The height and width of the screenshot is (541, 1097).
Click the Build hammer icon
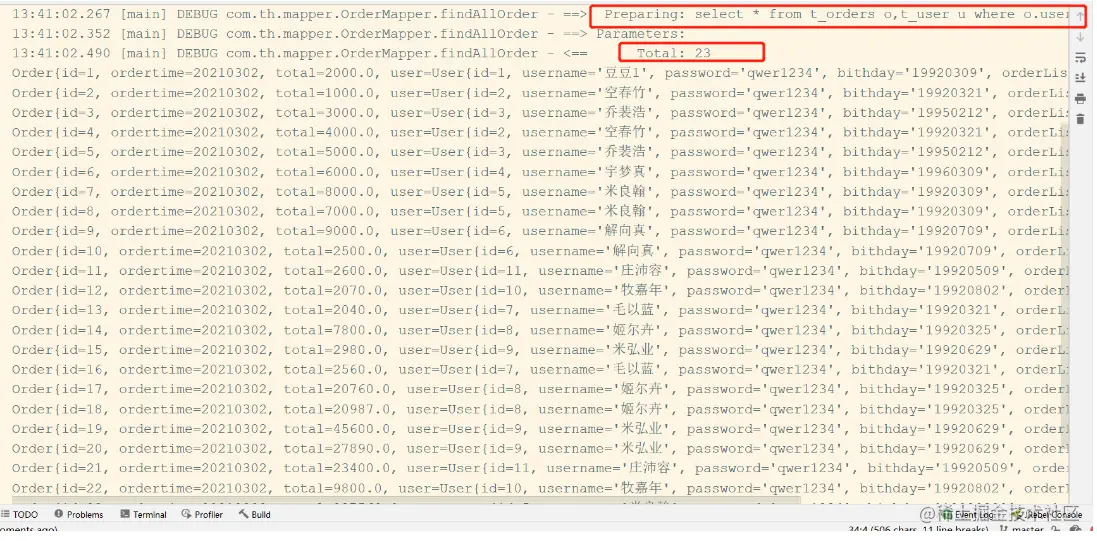click(243, 514)
